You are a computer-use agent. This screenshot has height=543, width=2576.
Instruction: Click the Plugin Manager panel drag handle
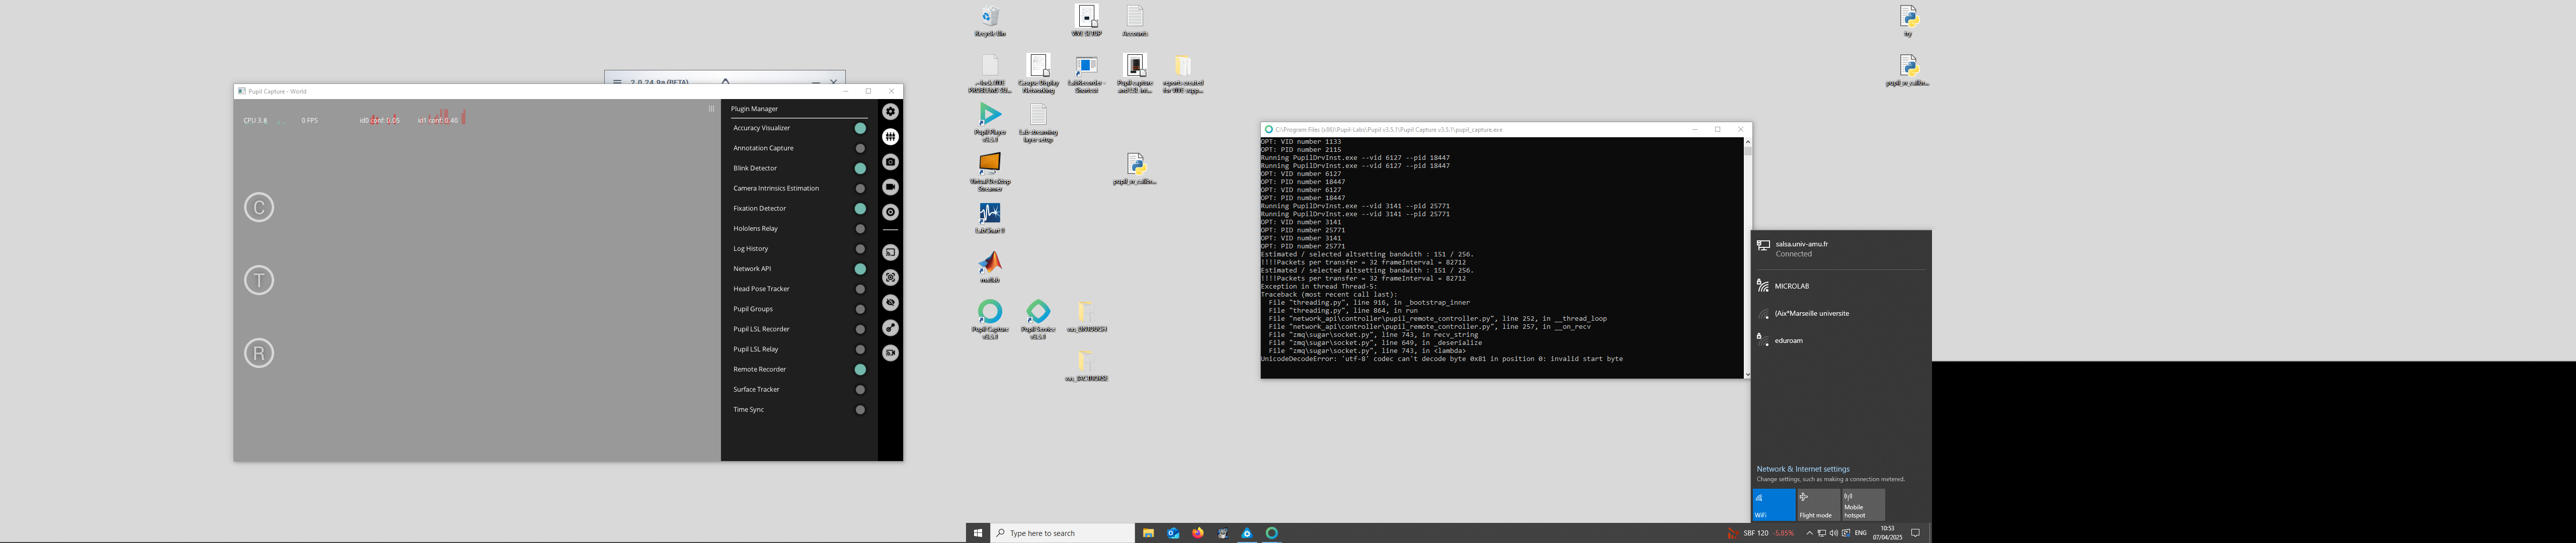[x=712, y=109]
